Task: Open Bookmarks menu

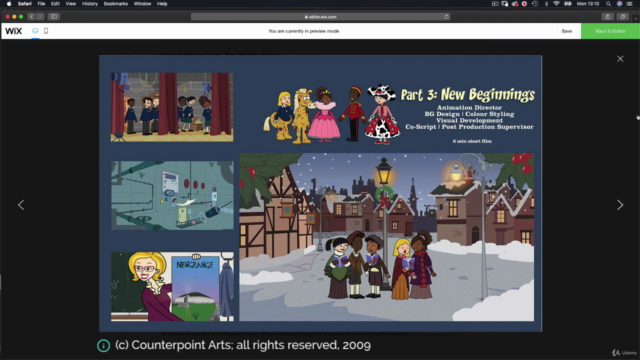Action: pyautogui.click(x=116, y=4)
